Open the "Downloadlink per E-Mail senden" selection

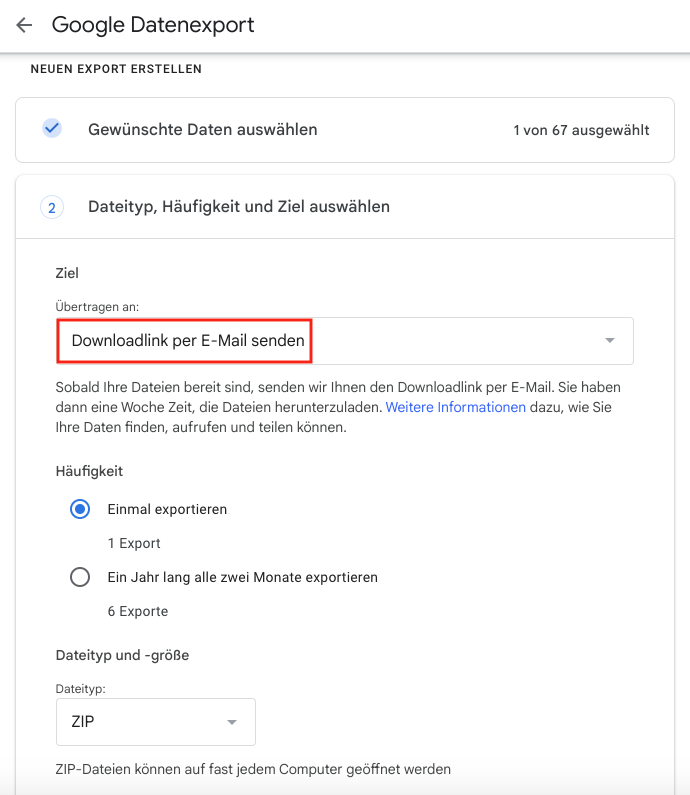point(188,341)
